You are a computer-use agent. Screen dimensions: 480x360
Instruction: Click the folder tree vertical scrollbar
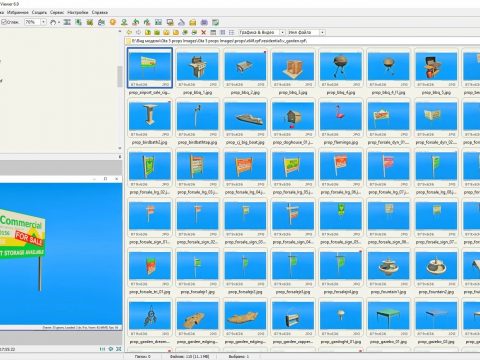coord(120,77)
